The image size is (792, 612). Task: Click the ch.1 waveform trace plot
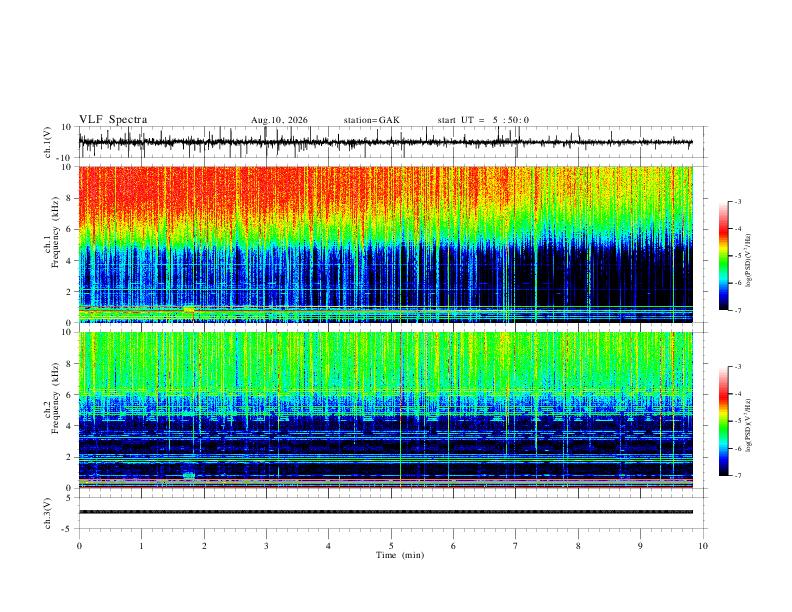point(385,142)
